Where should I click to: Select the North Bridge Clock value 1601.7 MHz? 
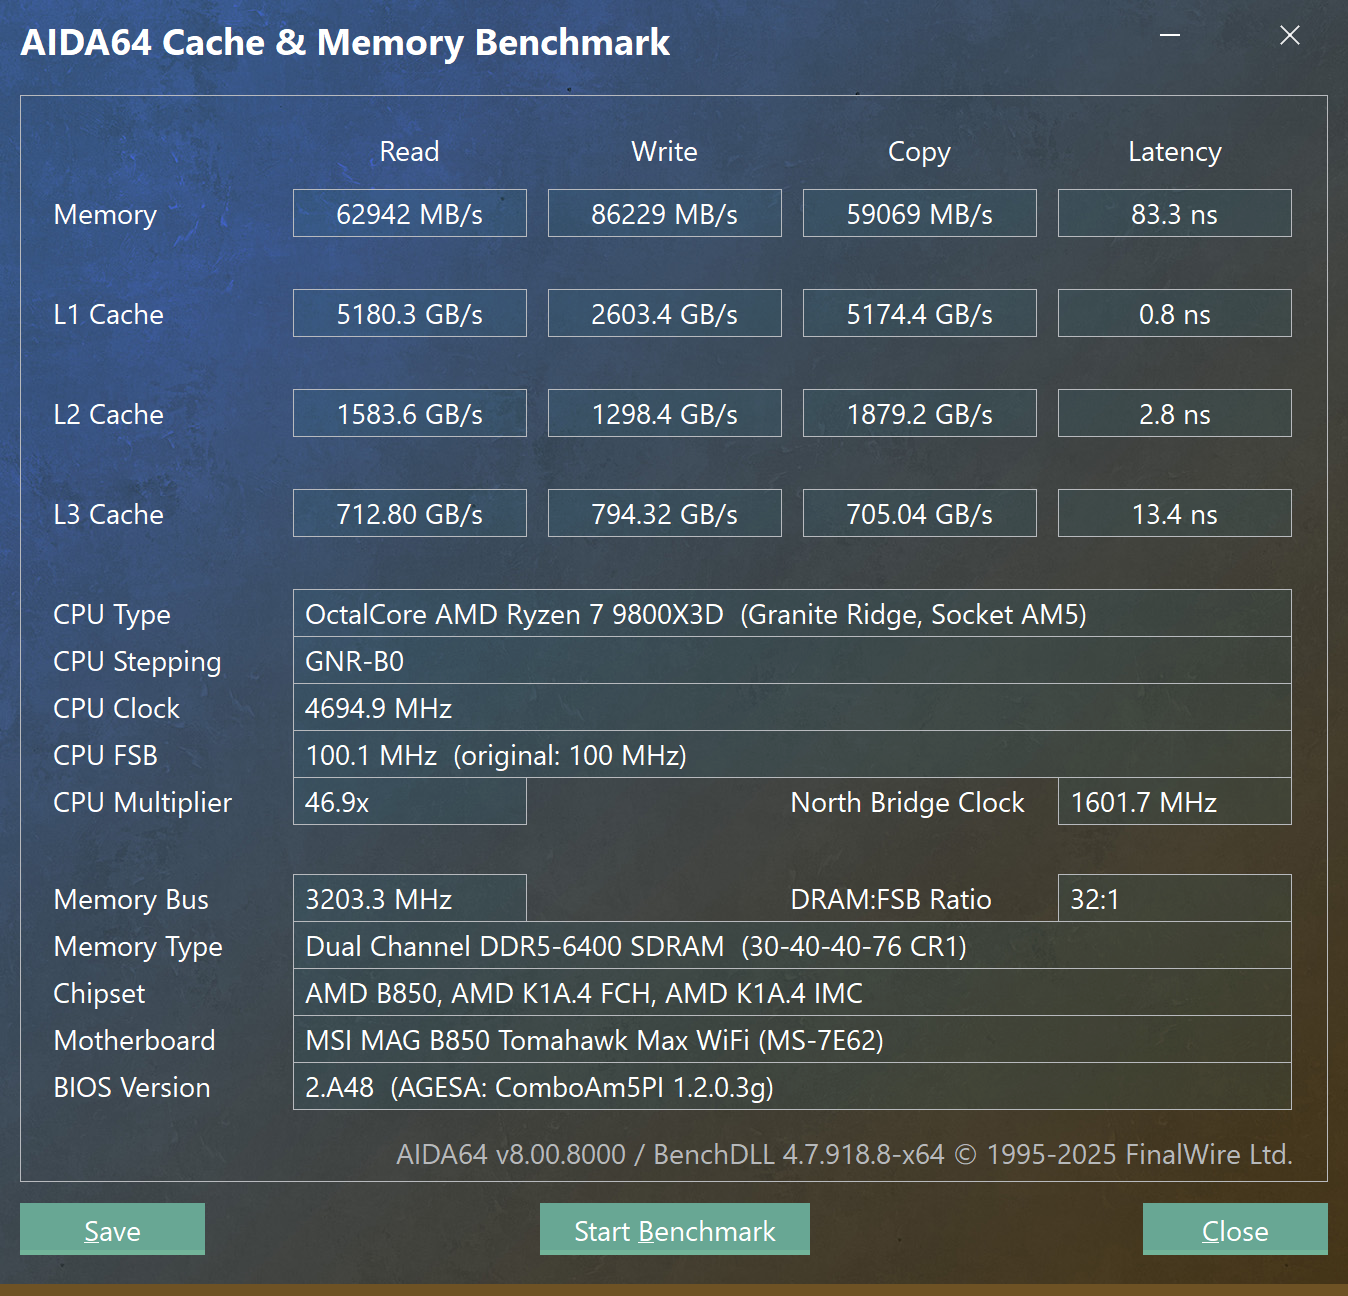(1175, 801)
